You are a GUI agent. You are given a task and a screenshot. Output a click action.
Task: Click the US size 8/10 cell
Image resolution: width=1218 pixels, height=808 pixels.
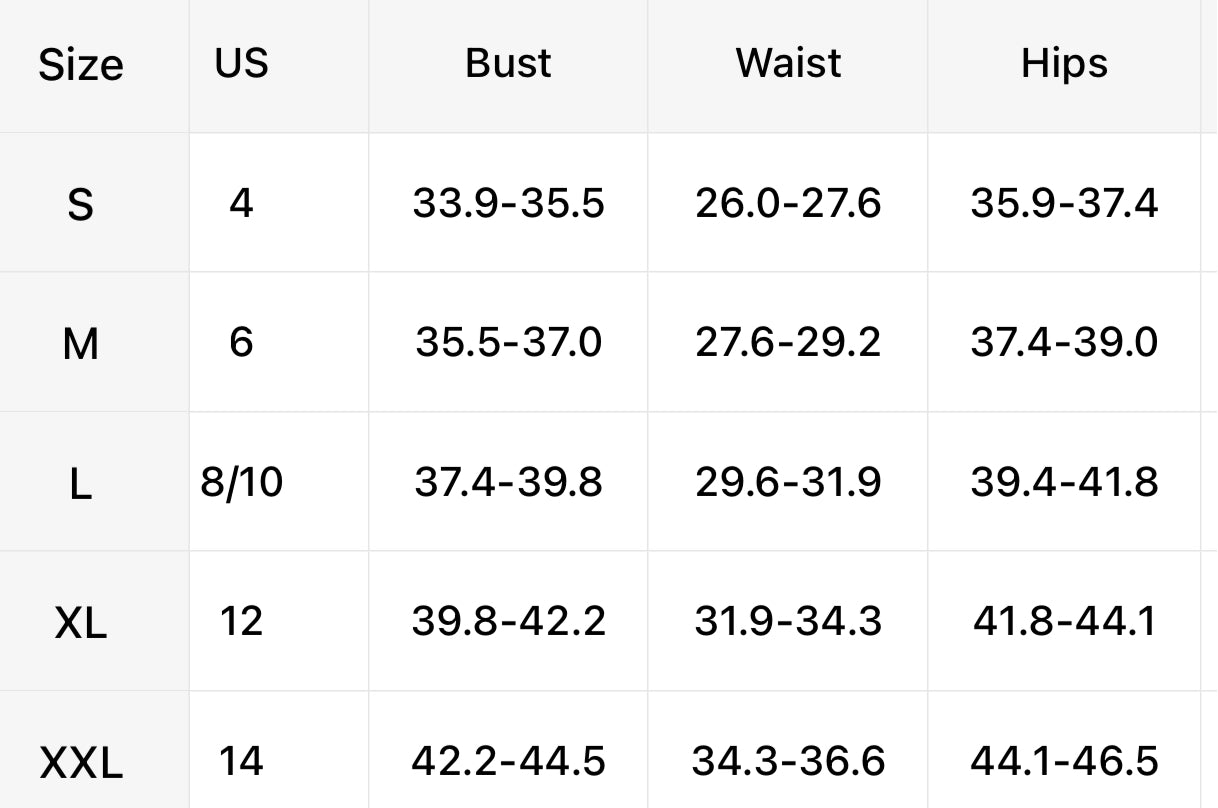click(241, 483)
